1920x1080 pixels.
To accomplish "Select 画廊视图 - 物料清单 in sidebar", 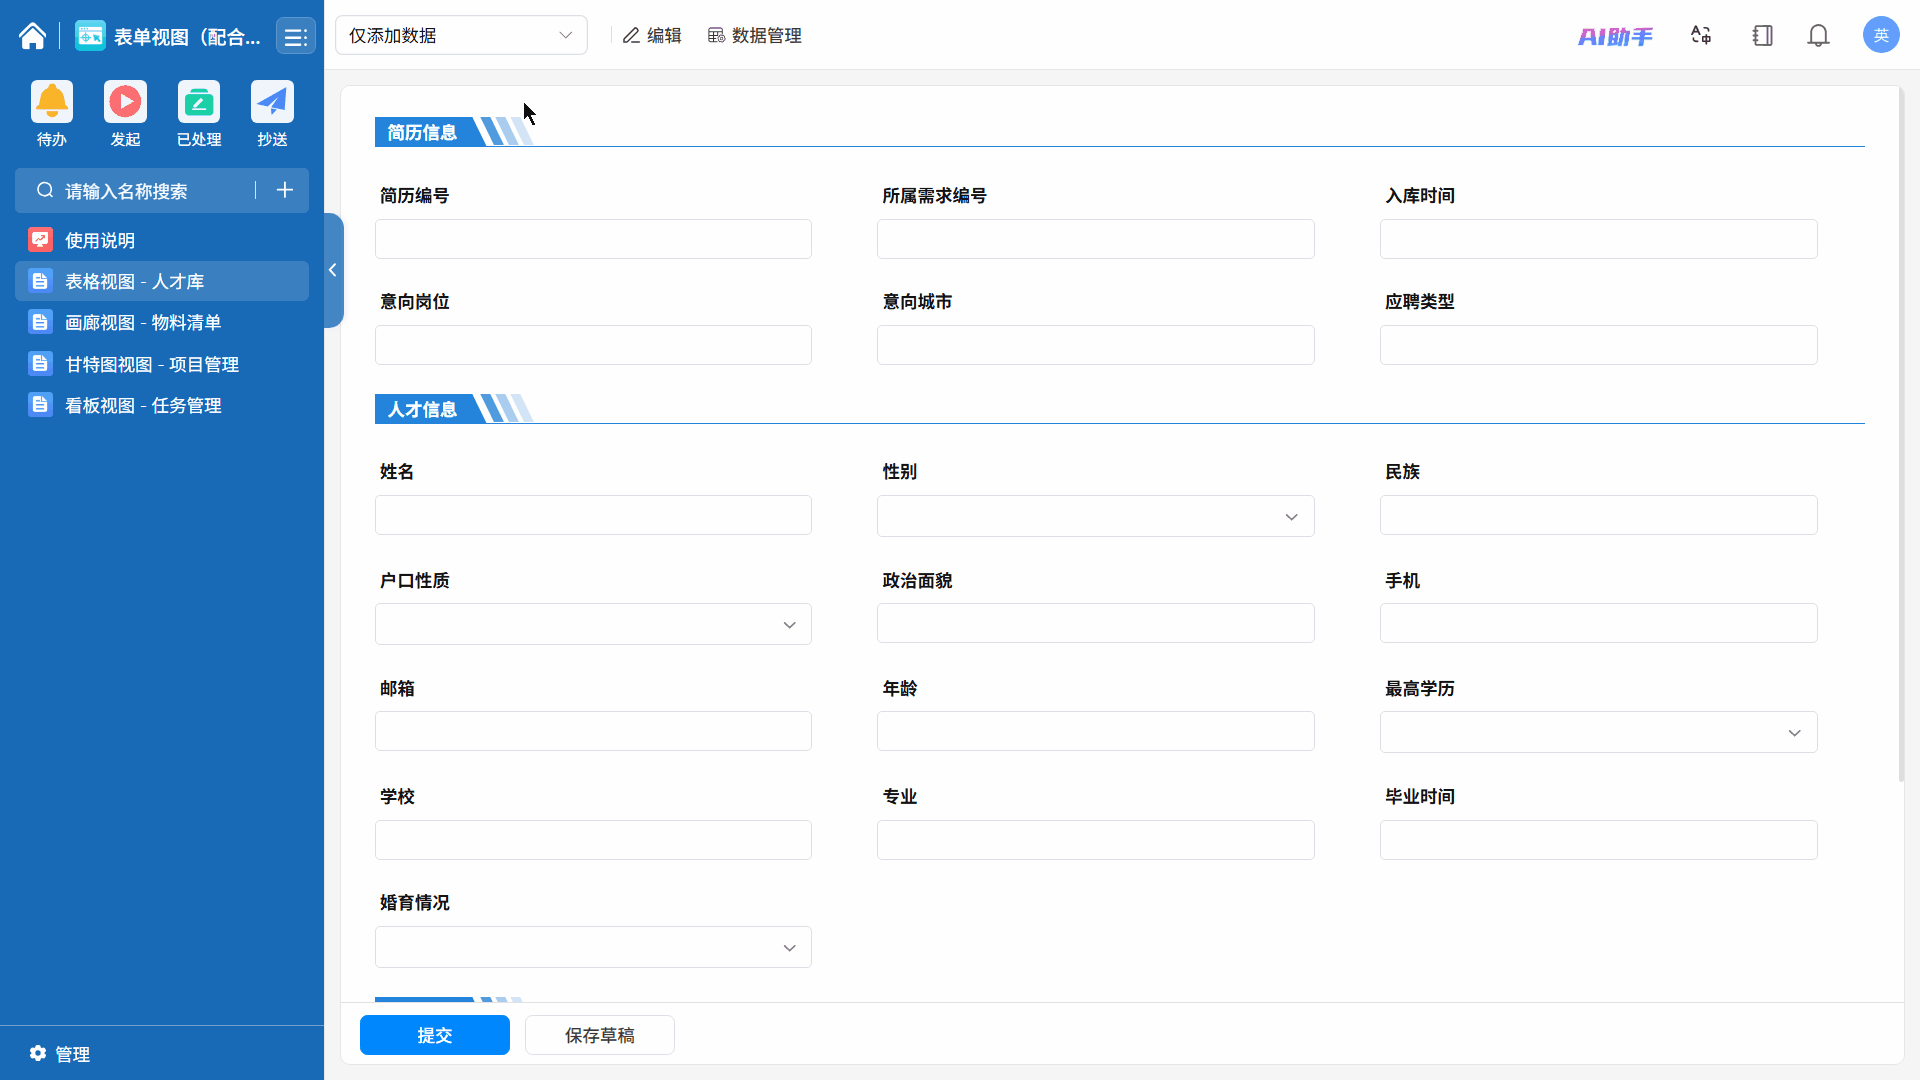I will tap(143, 323).
